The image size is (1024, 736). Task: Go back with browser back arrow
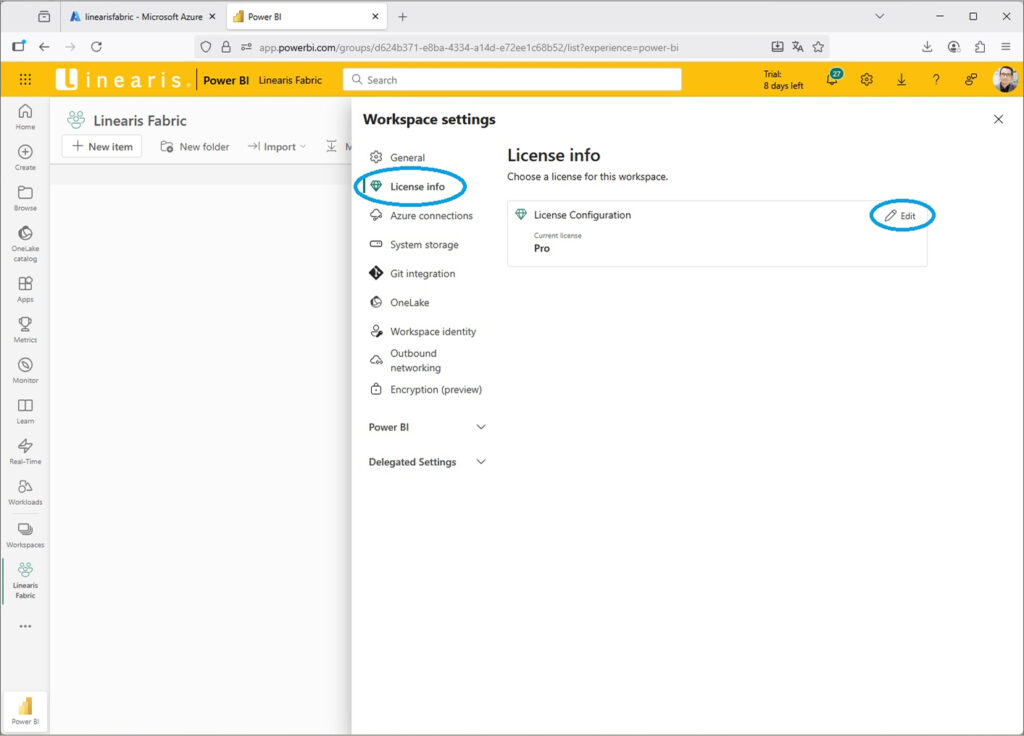pos(44,47)
